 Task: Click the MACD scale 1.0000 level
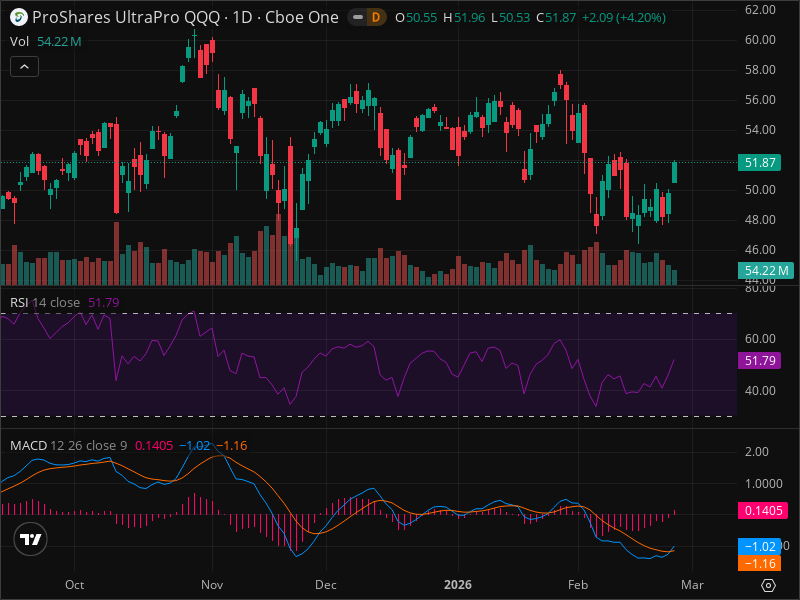pos(763,484)
